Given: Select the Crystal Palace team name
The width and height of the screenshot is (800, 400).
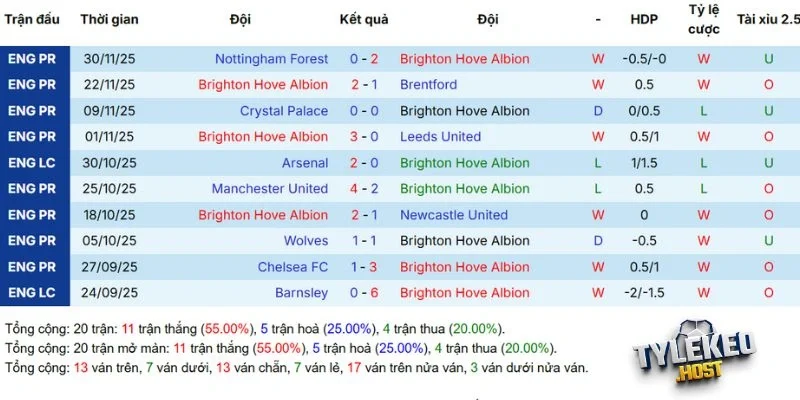Looking at the screenshot, I should [x=284, y=111].
